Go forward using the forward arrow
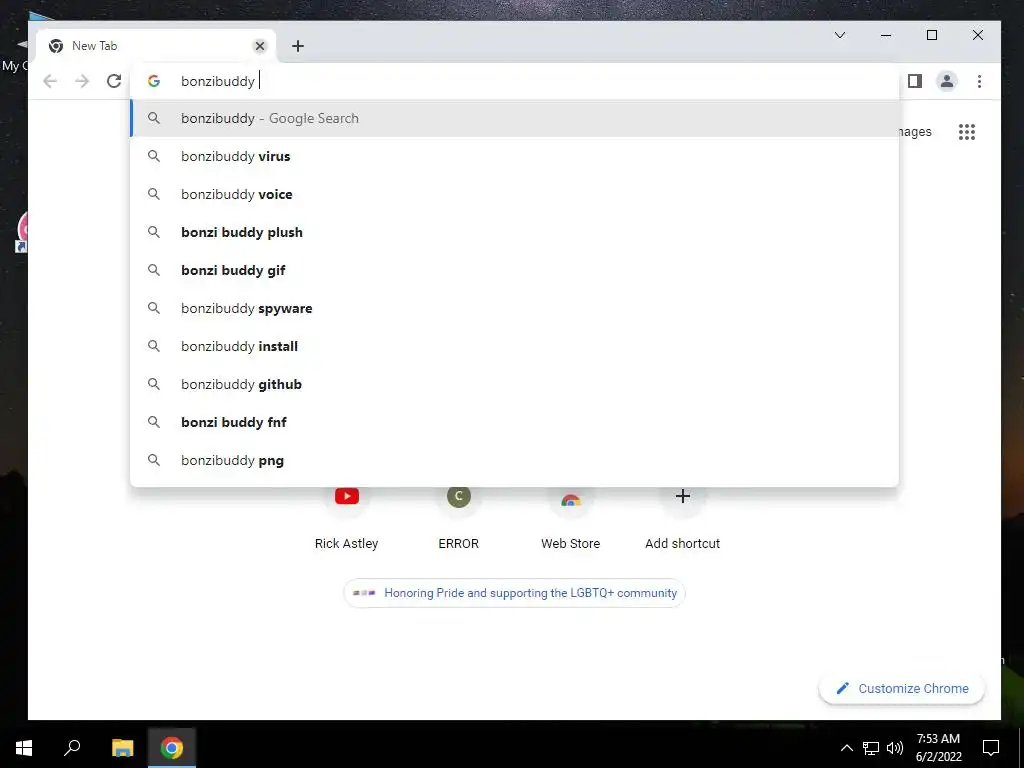1024x768 pixels. pyautogui.click(x=82, y=81)
